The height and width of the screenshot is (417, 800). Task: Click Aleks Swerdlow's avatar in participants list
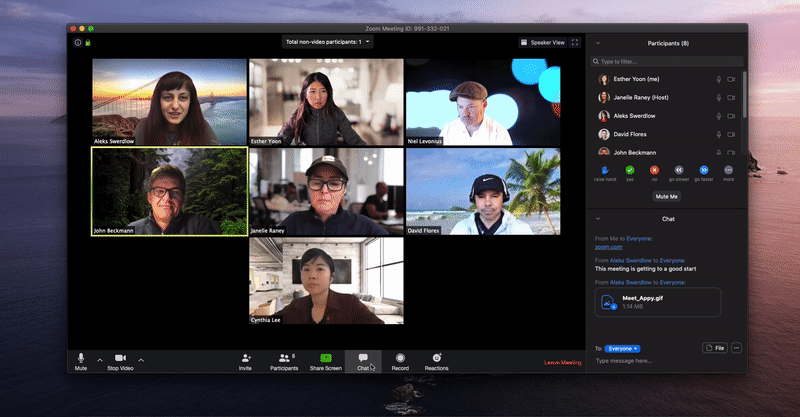point(604,116)
